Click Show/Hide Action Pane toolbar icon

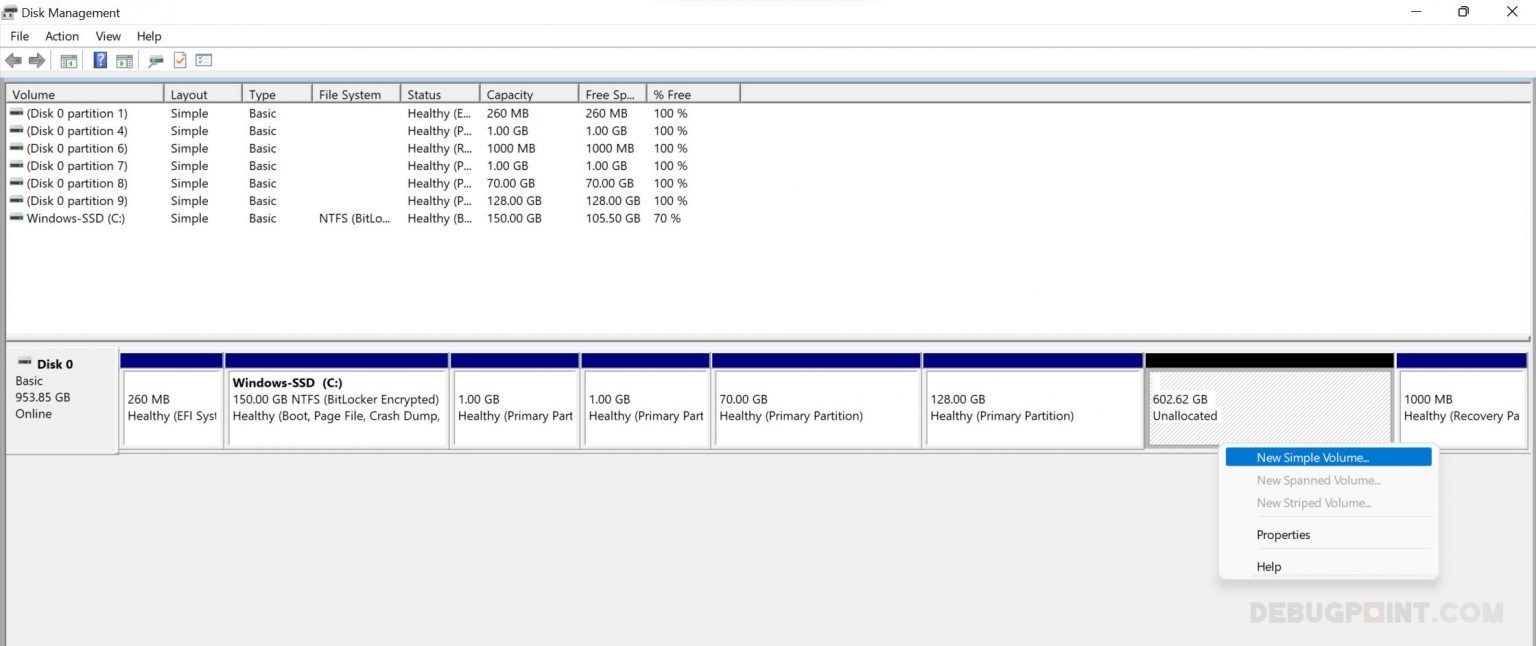click(x=124, y=61)
